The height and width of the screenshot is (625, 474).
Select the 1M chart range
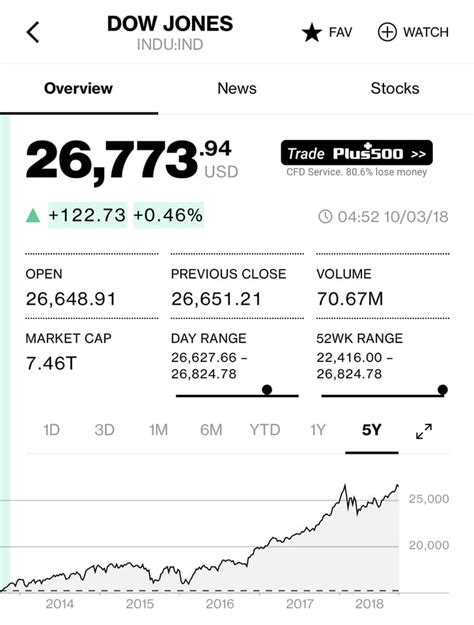[x=158, y=430]
